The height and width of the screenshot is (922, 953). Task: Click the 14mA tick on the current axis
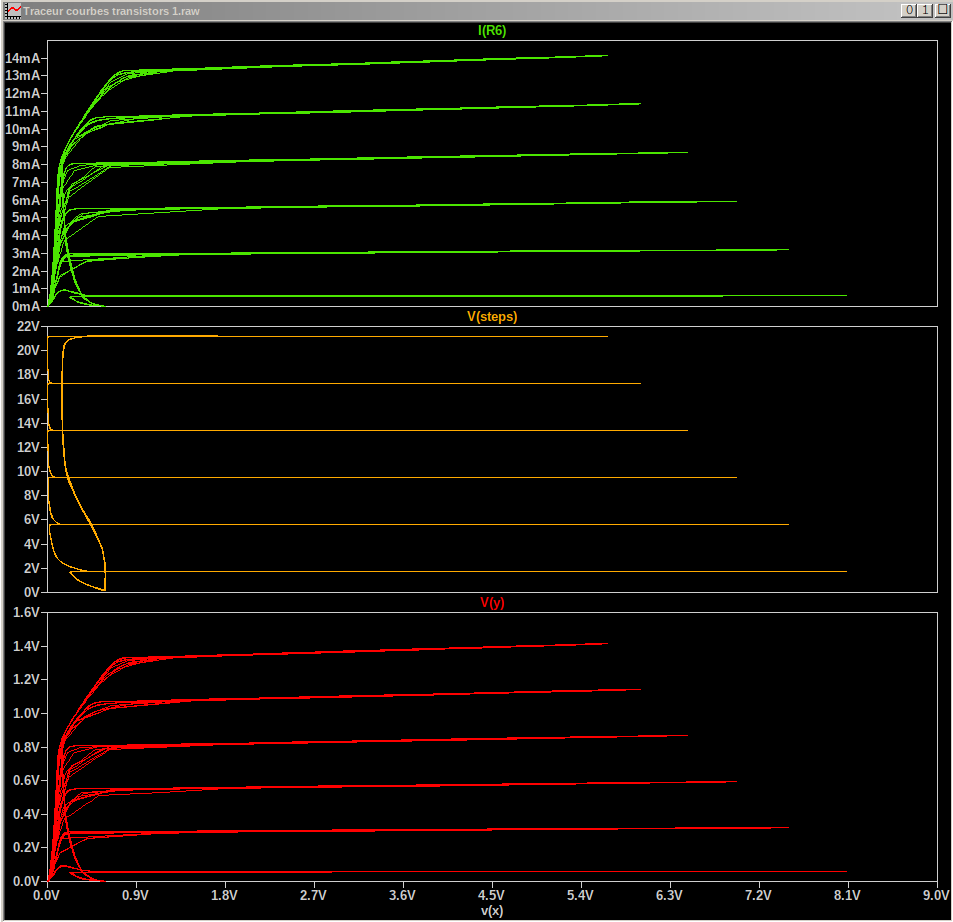pos(22,58)
